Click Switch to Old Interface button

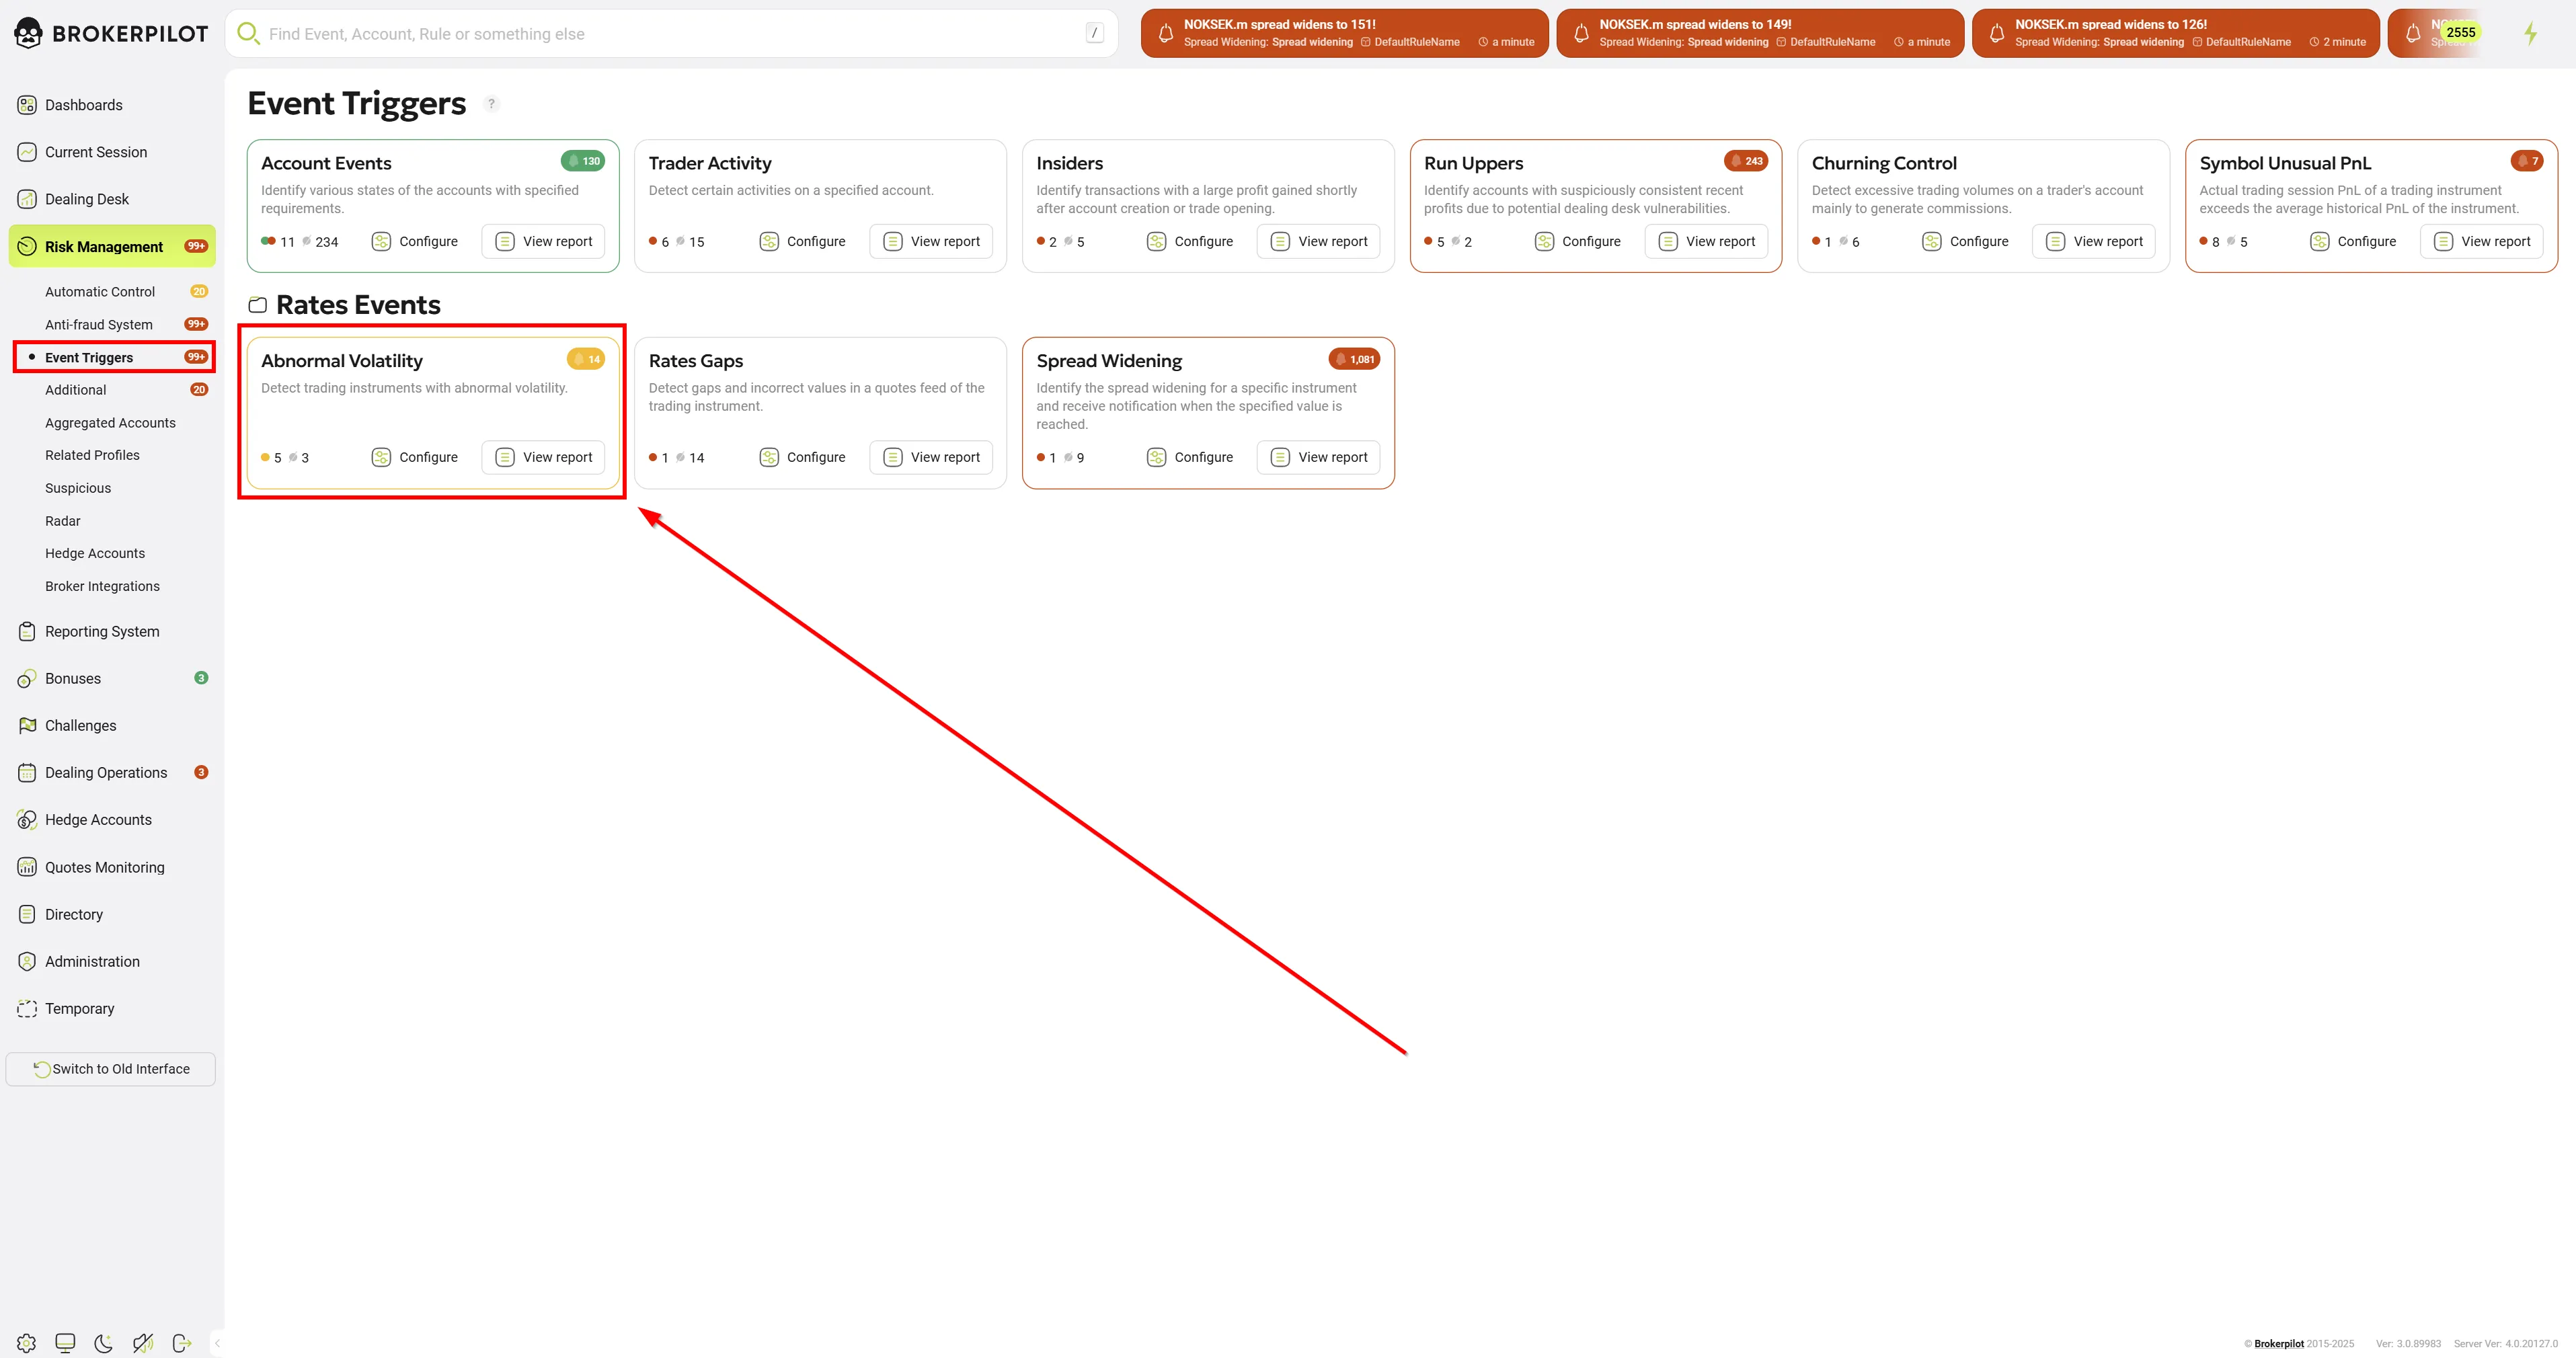[111, 1069]
